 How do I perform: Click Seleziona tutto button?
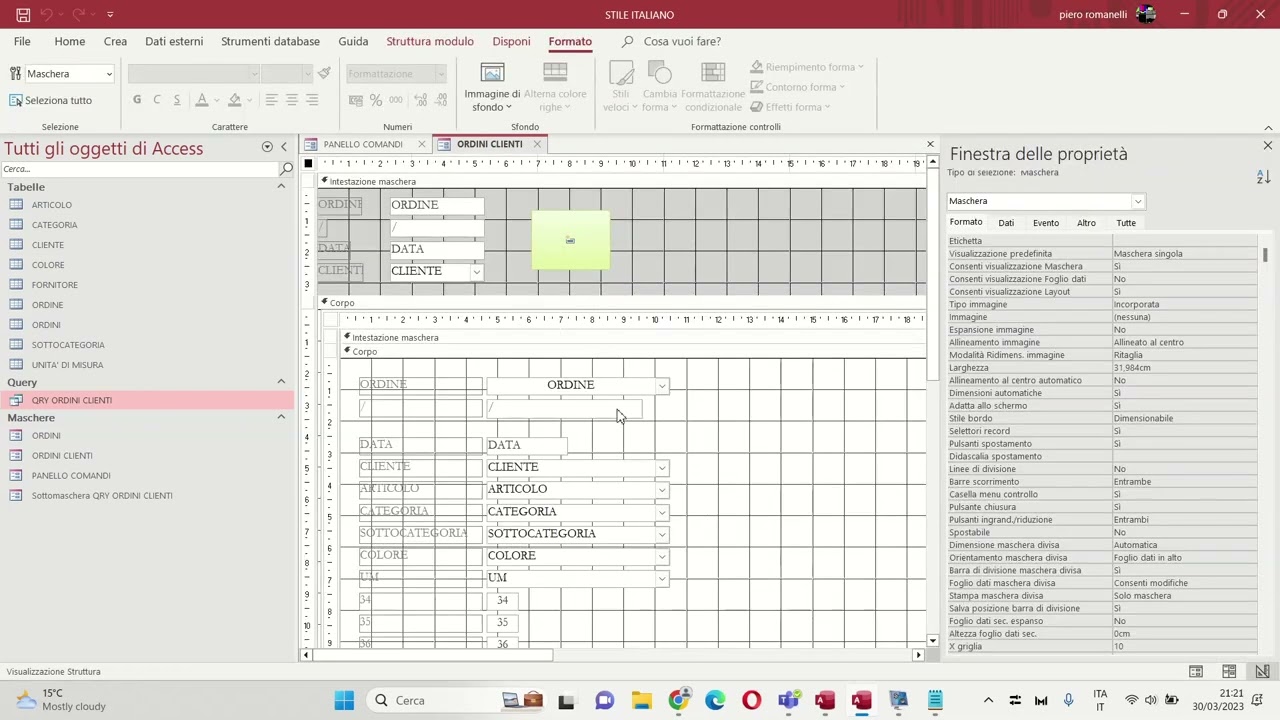click(x=51, y=100)
